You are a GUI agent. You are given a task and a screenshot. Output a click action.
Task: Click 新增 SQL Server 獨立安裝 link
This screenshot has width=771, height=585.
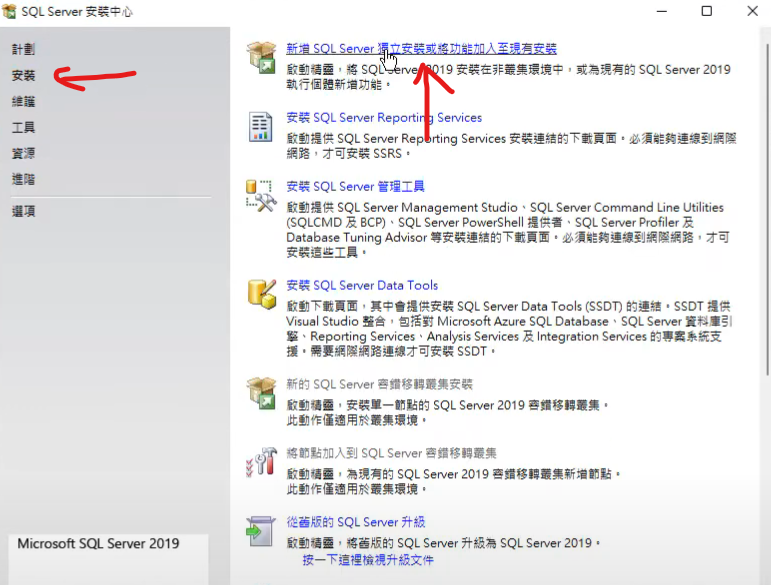[x=421, y=49]
